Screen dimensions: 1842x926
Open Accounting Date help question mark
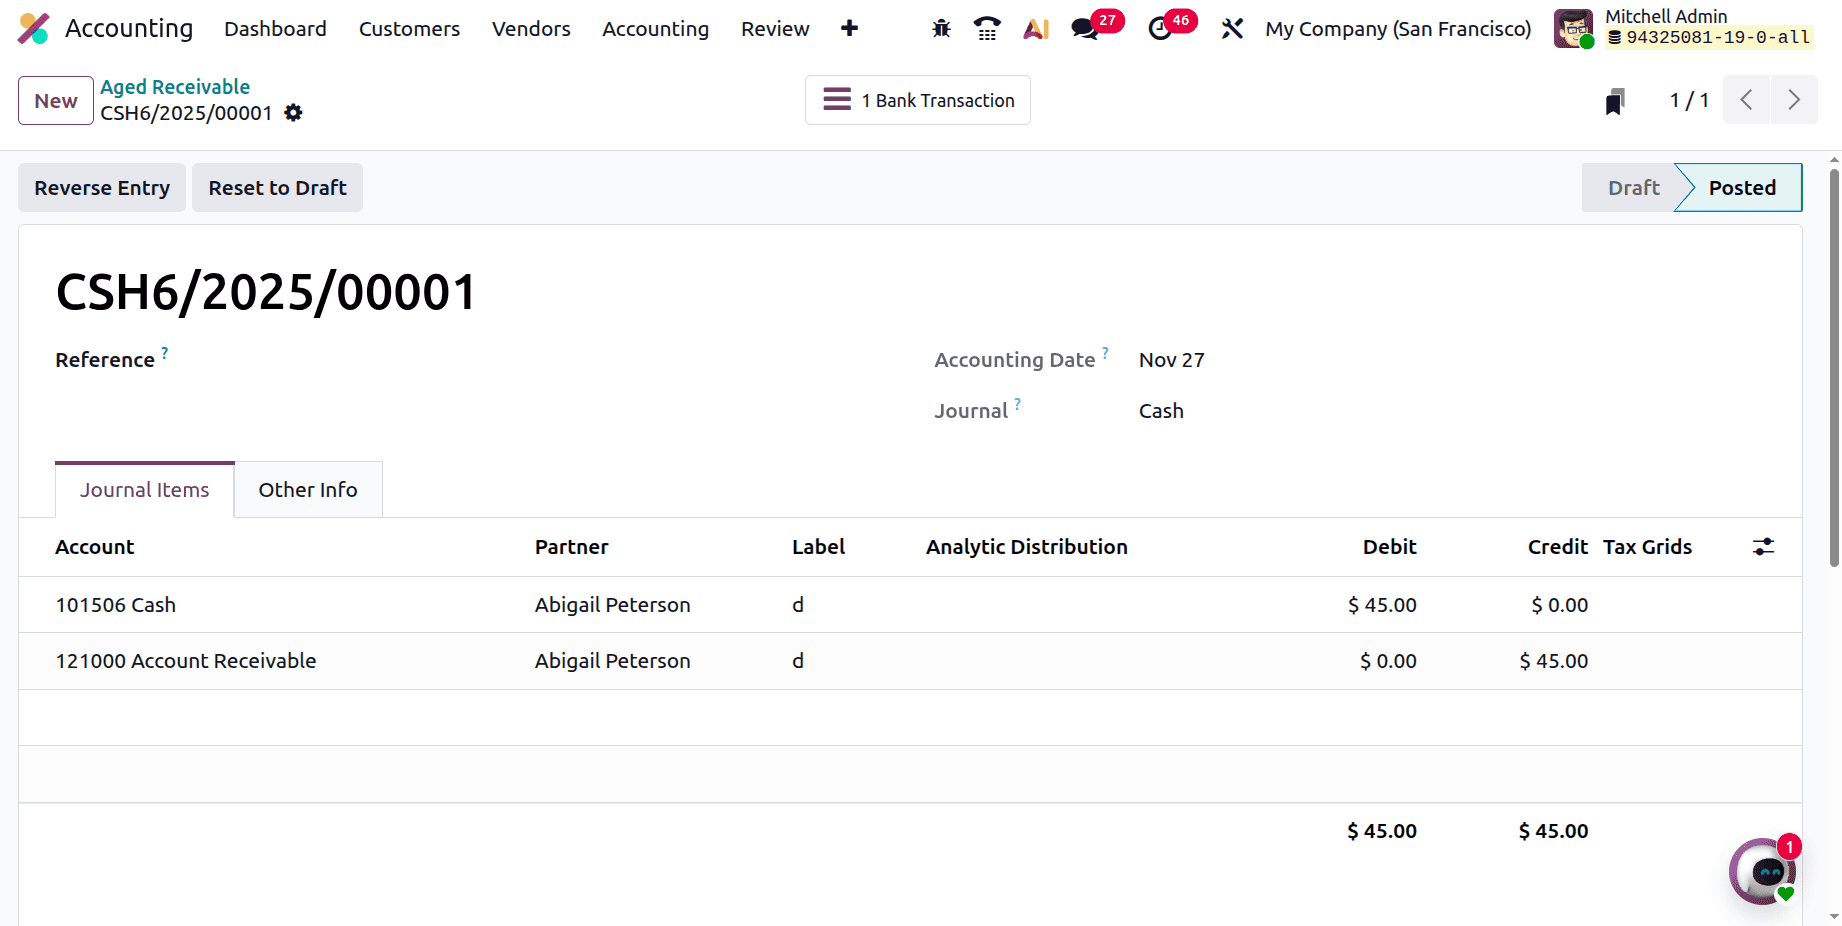(1105, 353)
